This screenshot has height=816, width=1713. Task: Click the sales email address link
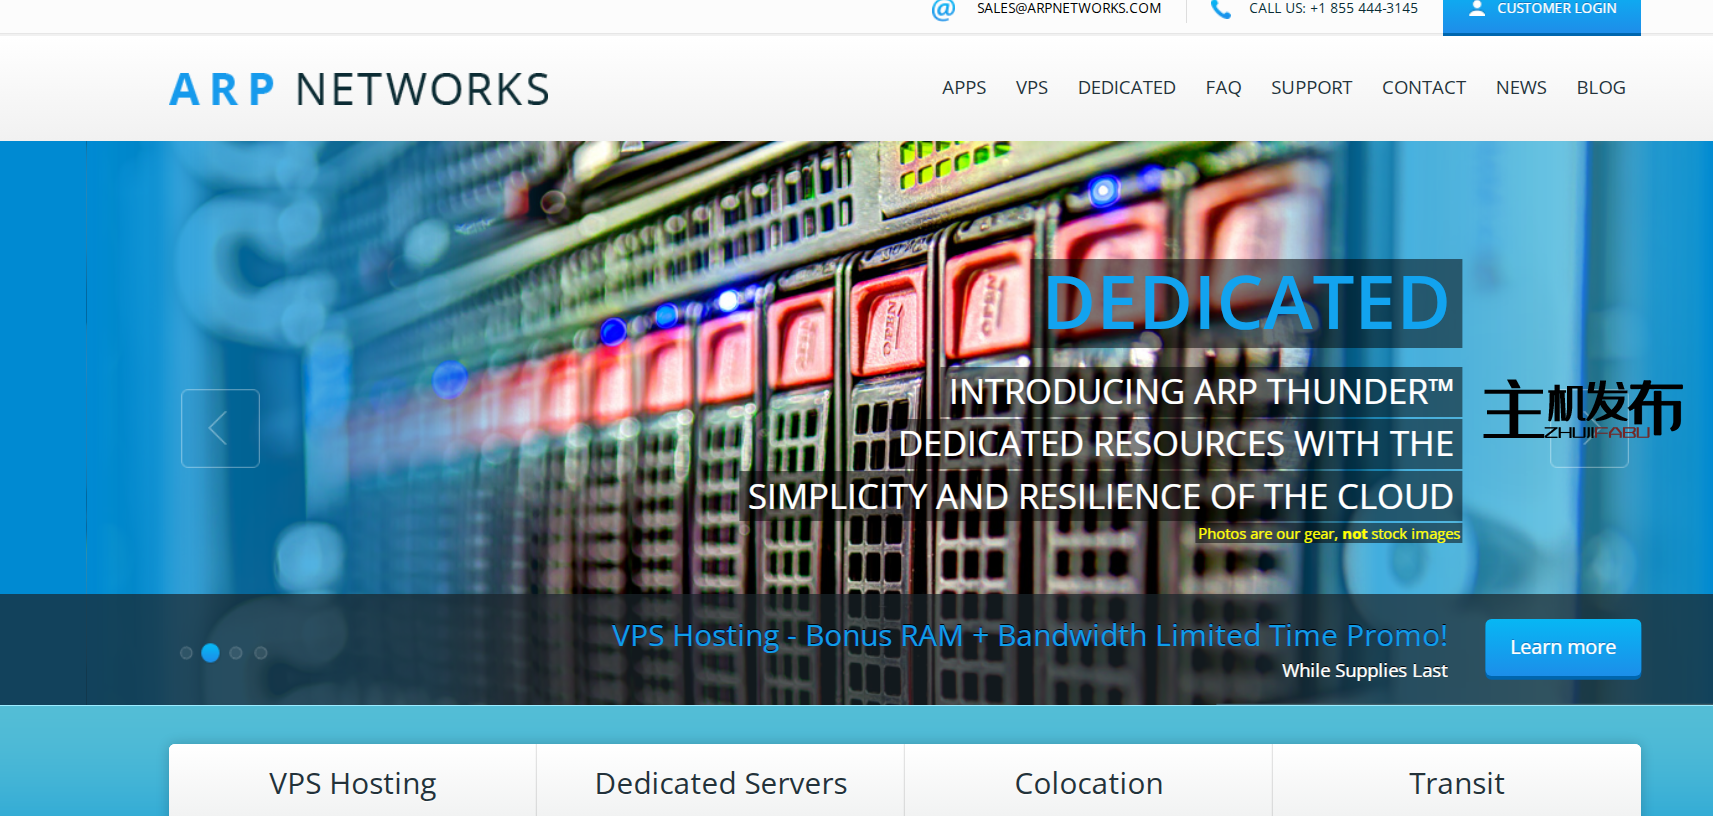(1068, 9)
